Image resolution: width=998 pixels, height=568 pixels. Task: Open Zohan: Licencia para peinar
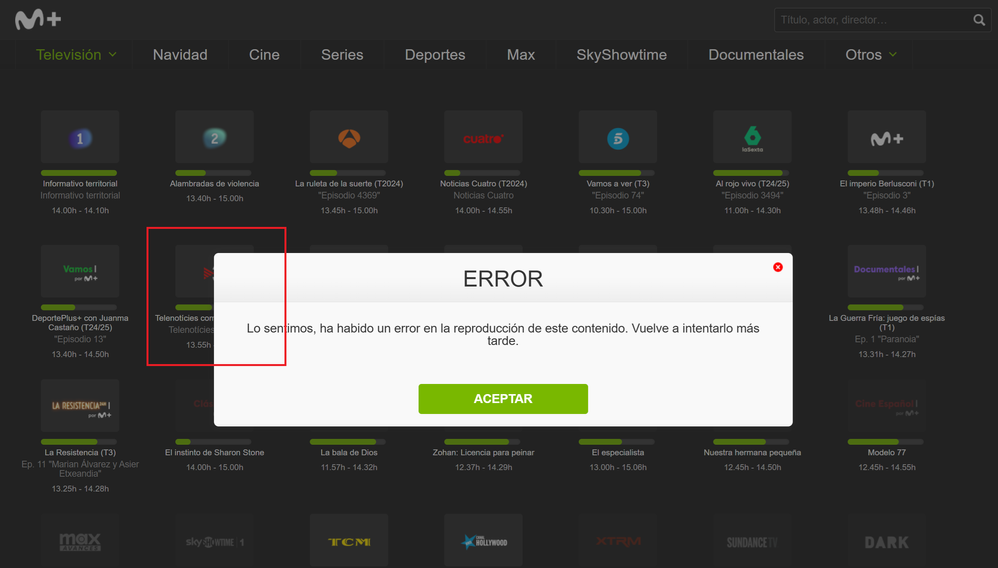coord(483,452)
